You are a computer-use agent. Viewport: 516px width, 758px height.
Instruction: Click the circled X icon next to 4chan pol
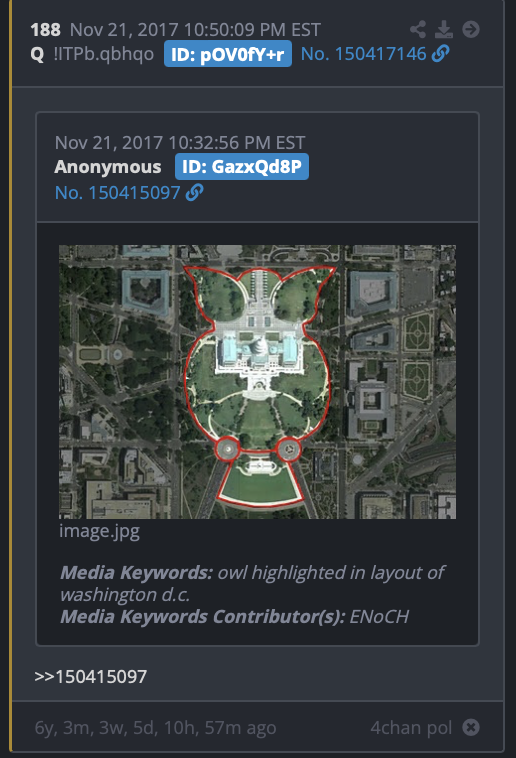pos(471,727)
